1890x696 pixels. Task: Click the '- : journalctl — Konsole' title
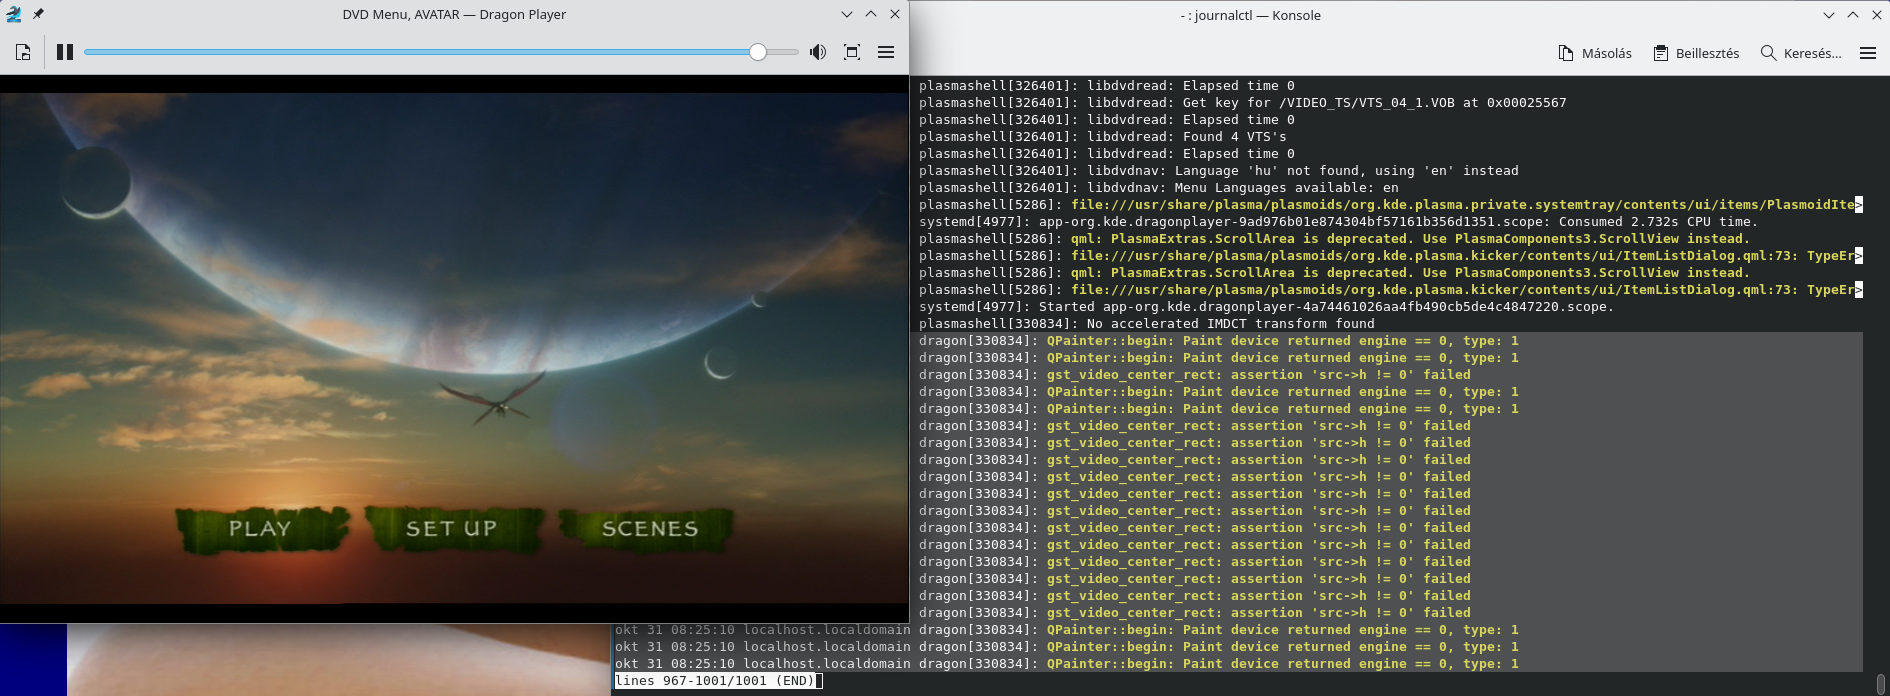coord(1250,15)
